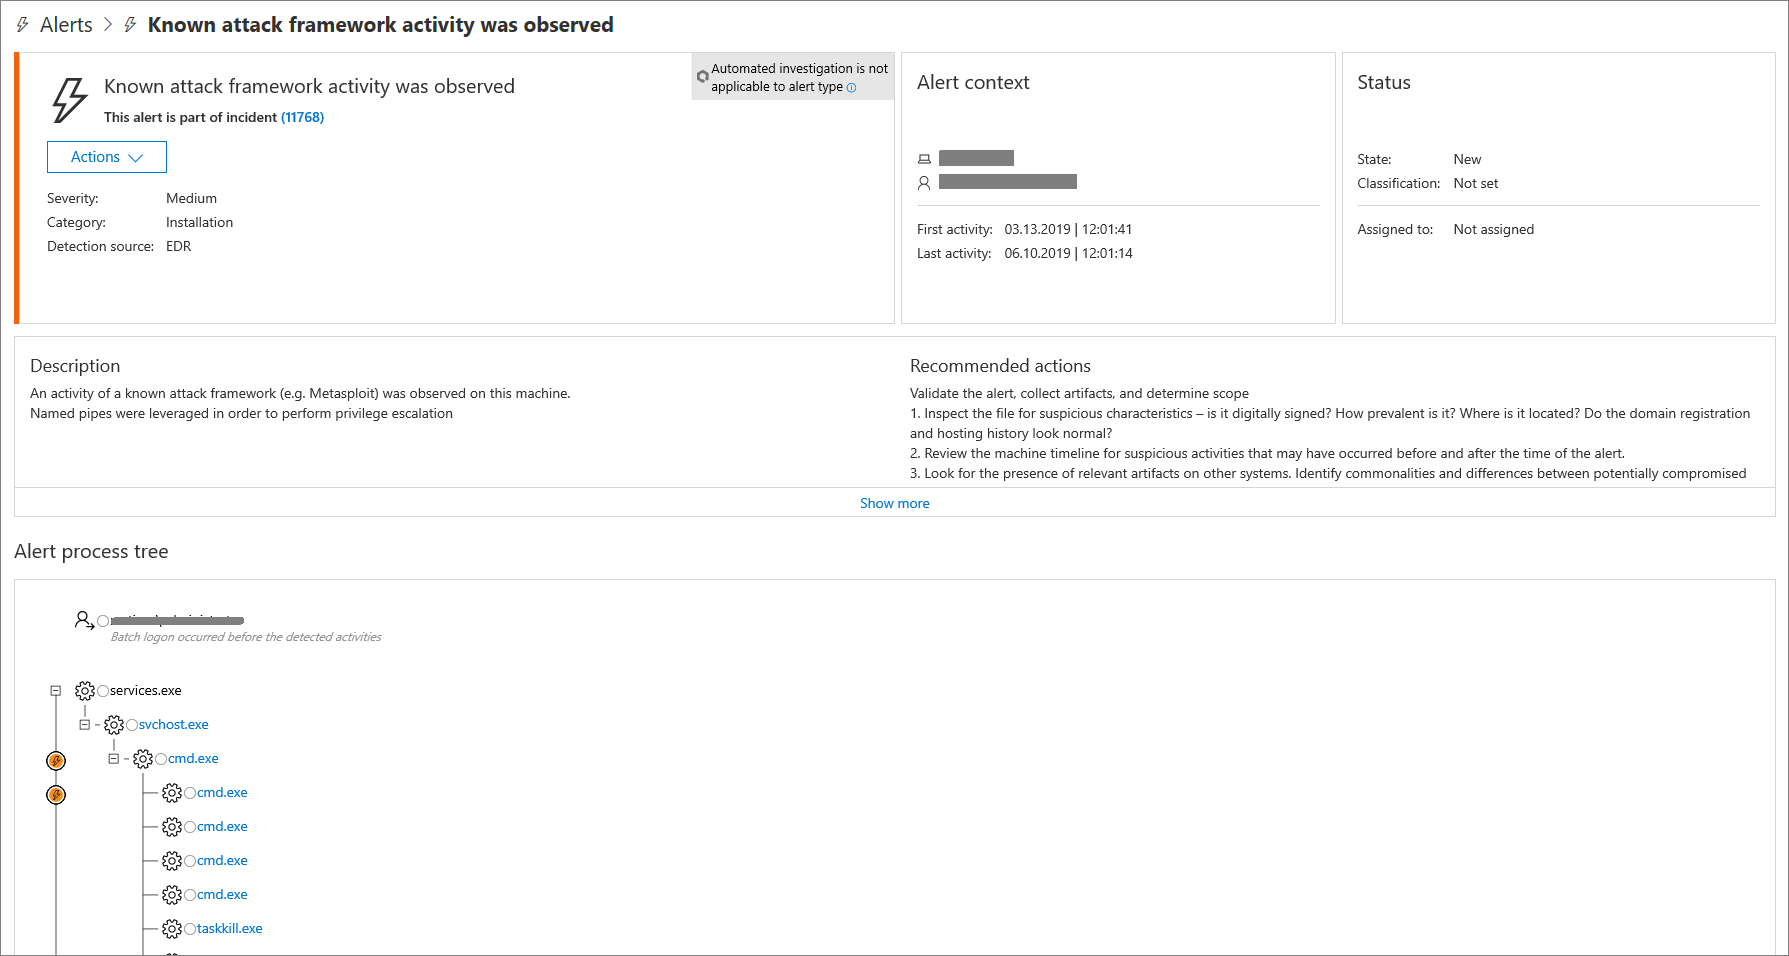1789x956 pixels.
Task: Click the info icon beside automated investigation note
Action: [852, 88]
